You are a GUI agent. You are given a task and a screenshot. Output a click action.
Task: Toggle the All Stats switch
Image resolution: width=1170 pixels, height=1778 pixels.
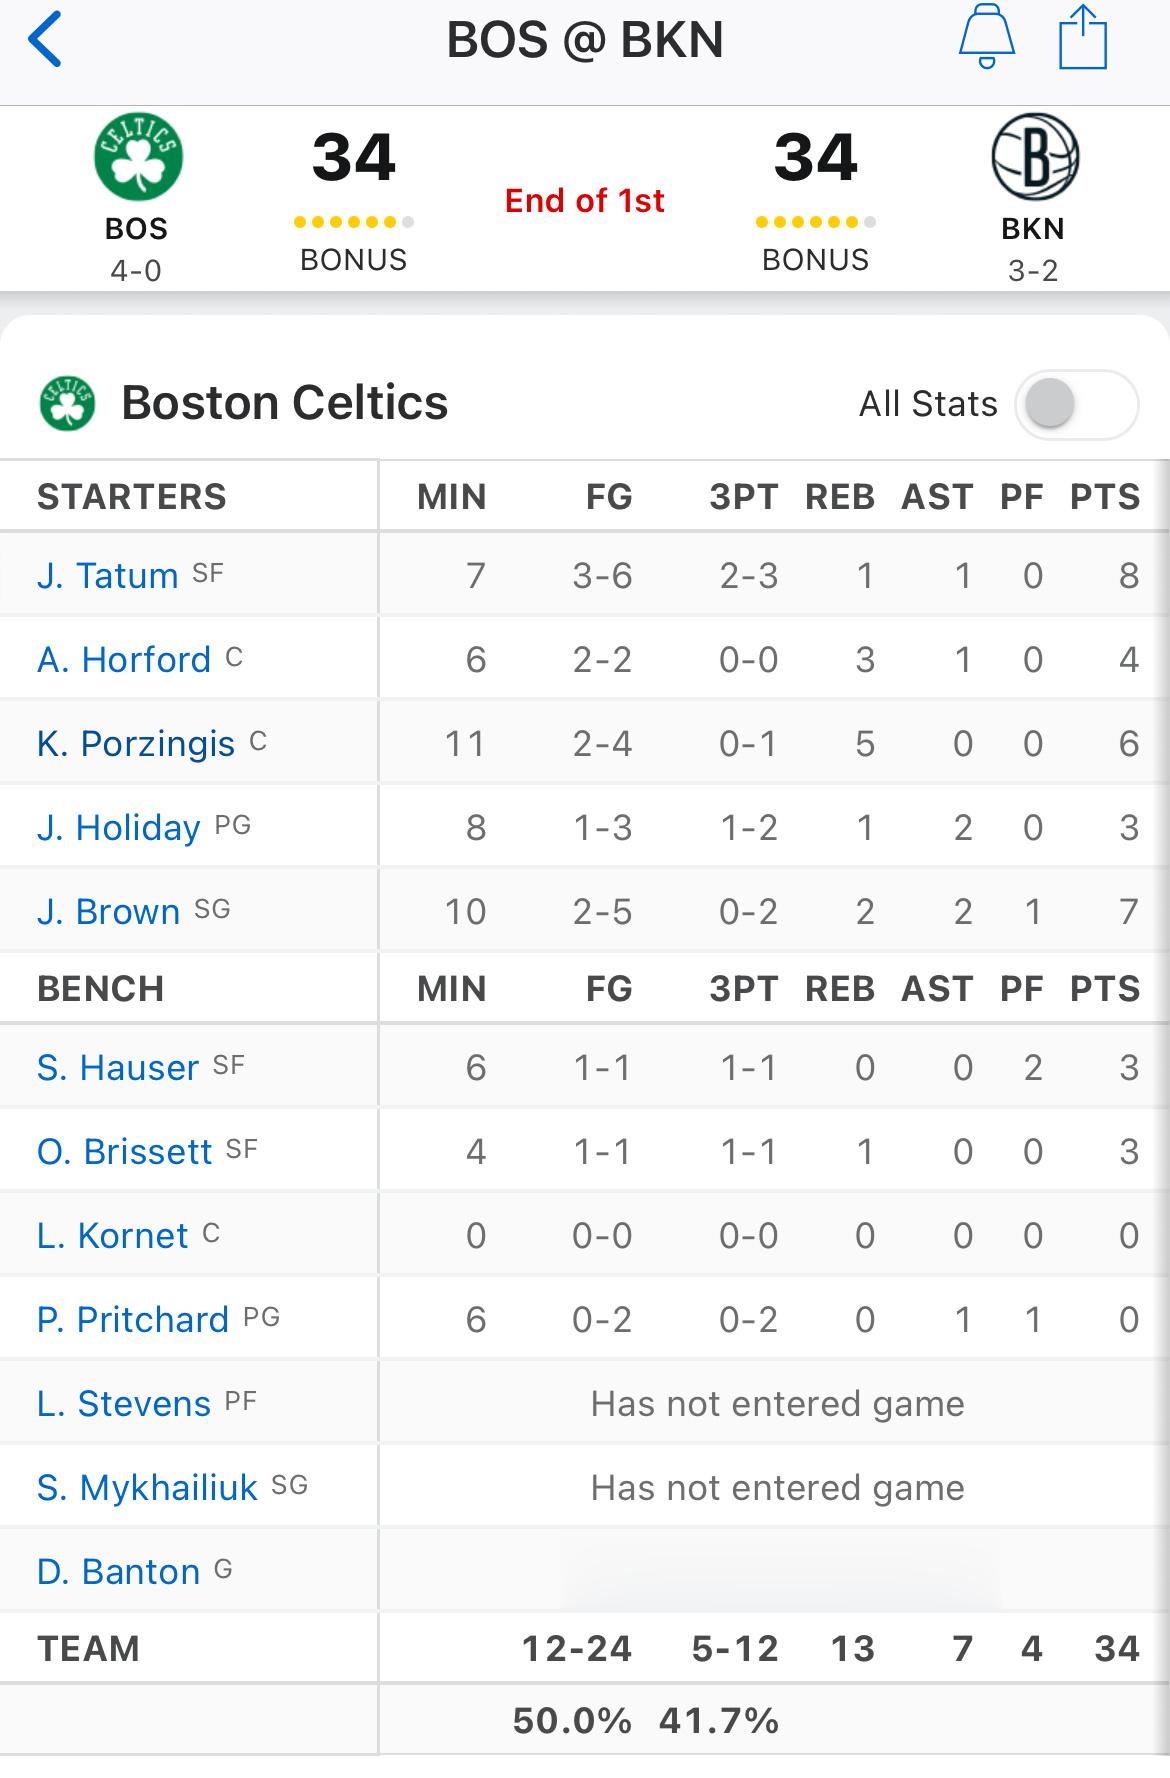click(x=1076, y=405)
